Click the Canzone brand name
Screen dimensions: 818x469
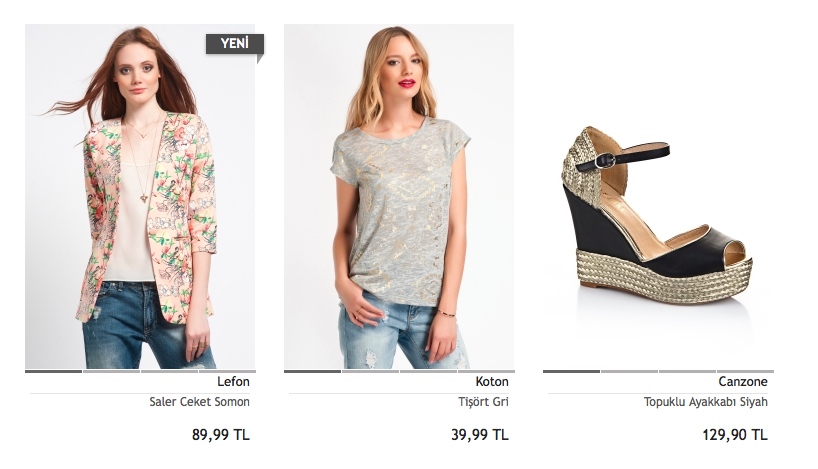(x=743, y=382)
